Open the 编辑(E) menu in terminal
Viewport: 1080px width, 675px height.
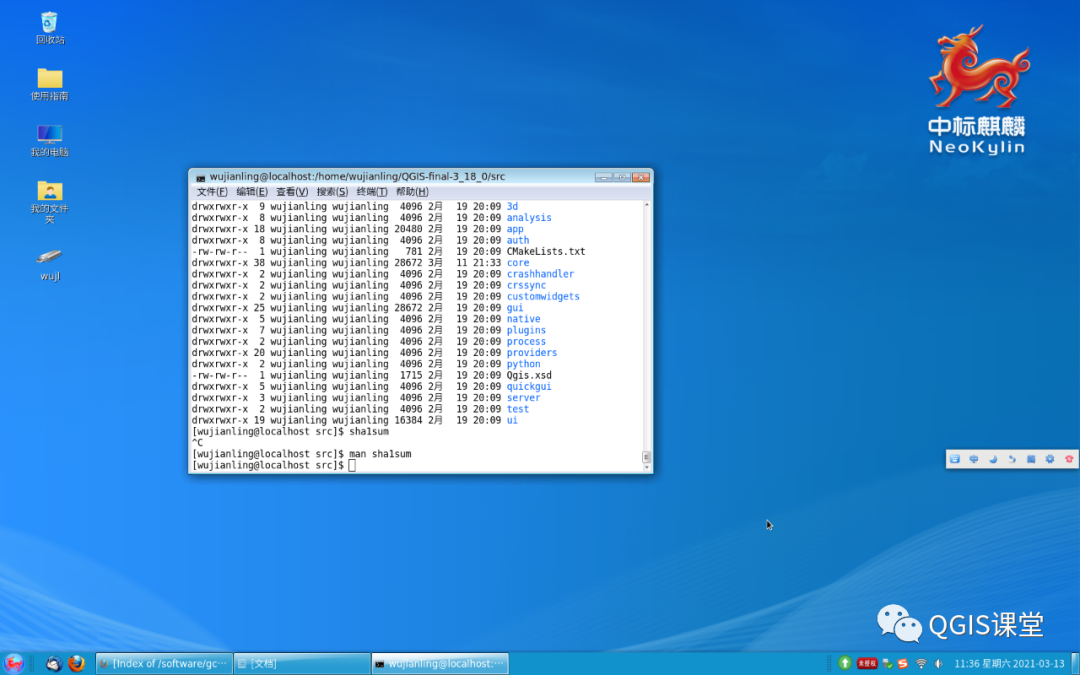[251, 192]
